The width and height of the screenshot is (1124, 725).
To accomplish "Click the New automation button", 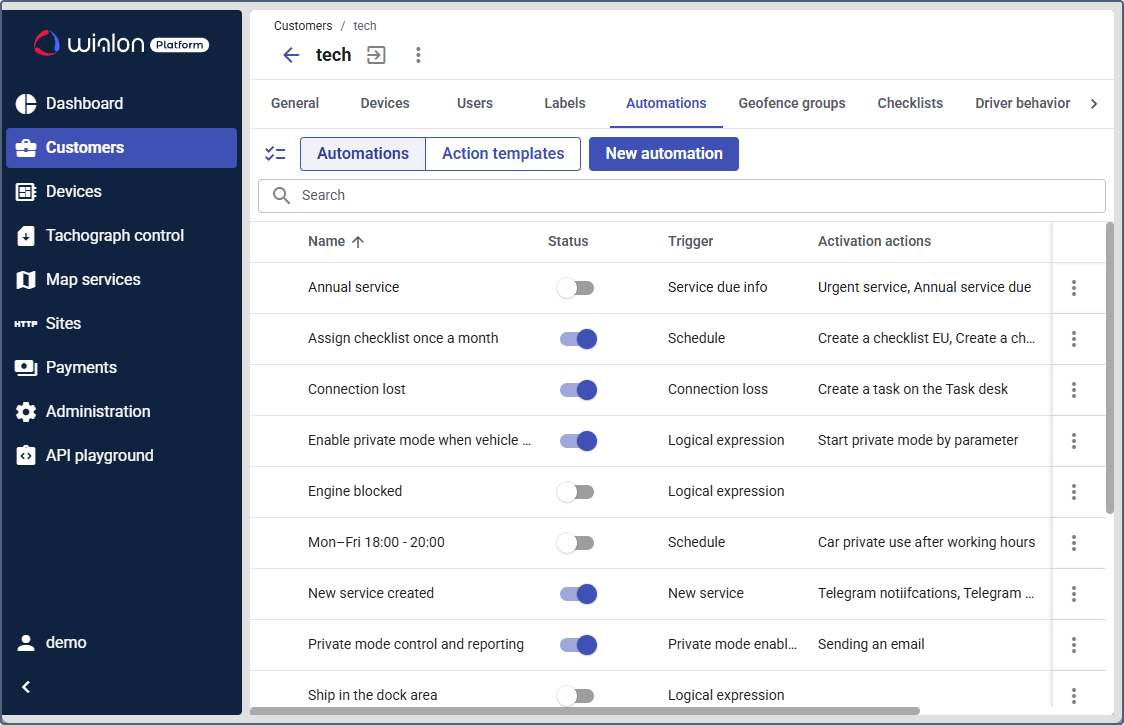I will tap(664, 153).
